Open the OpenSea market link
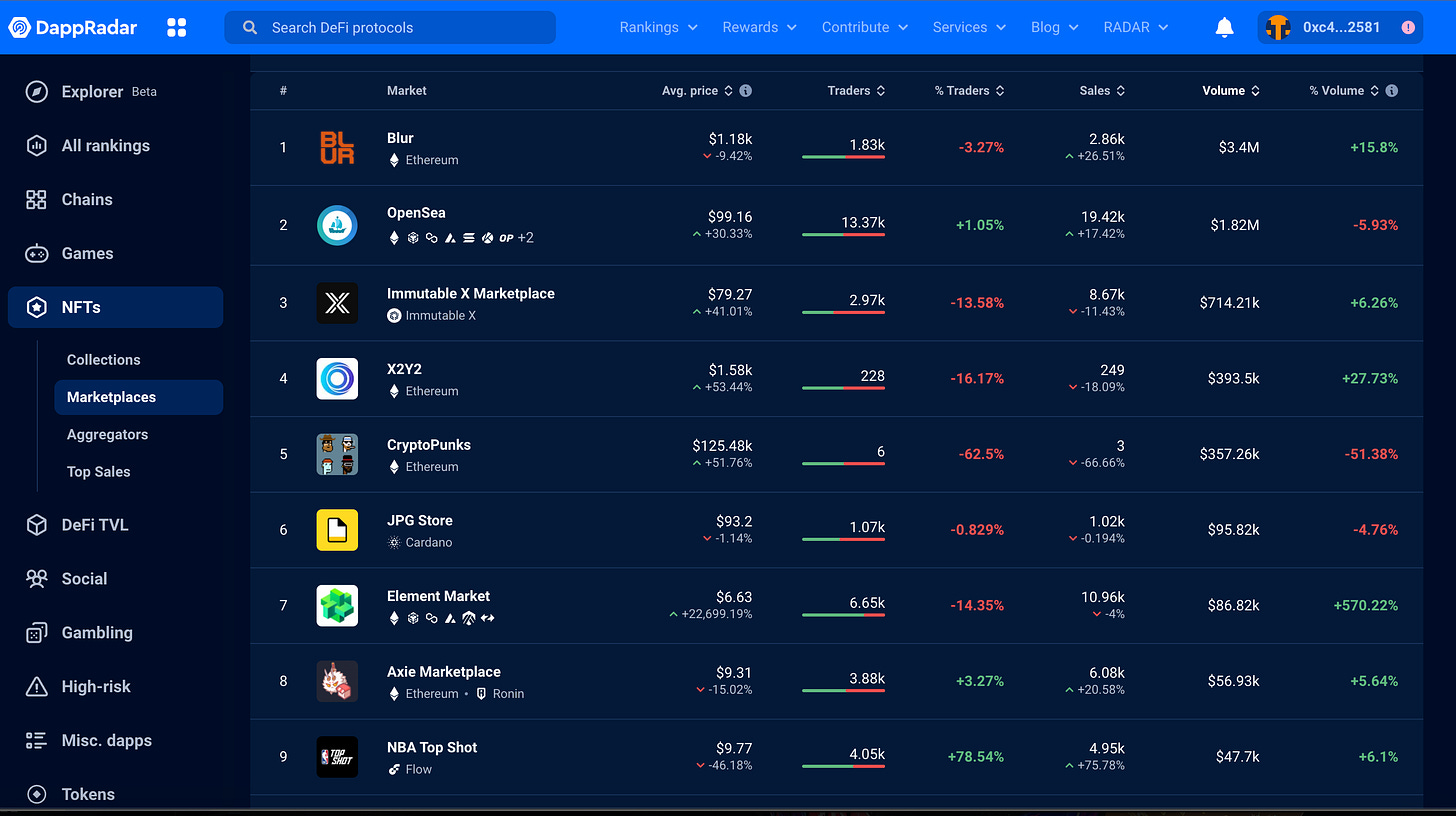This screenshot has height=816, width=1456. [416, 213]
